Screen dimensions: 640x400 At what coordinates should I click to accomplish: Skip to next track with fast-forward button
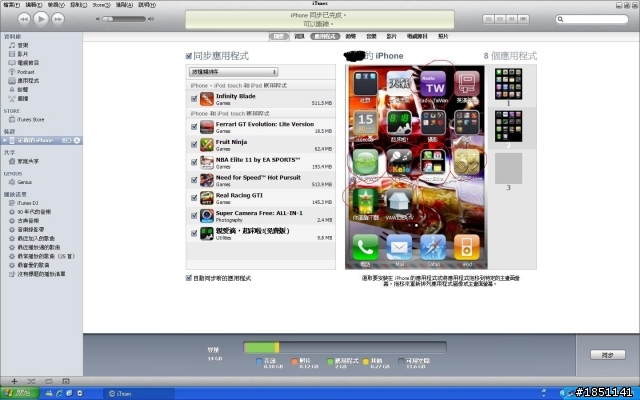(58, 19)
